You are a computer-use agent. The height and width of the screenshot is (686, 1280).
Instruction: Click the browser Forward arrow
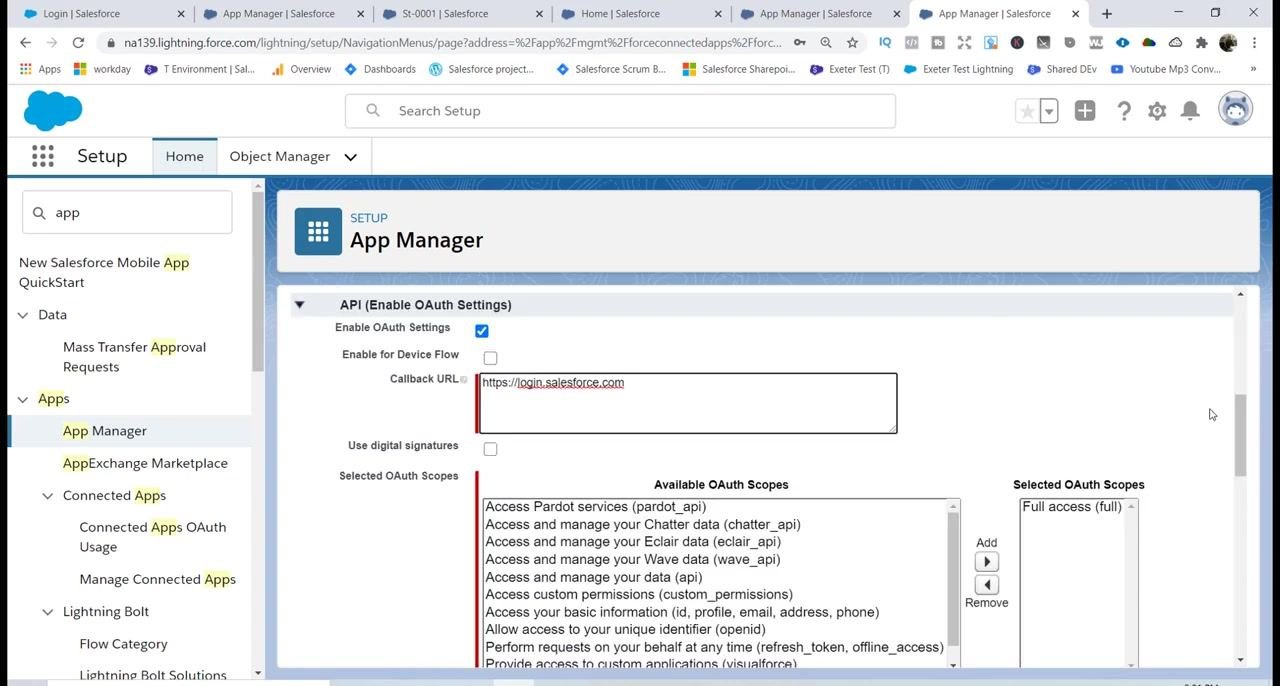(x=52, y=43)
